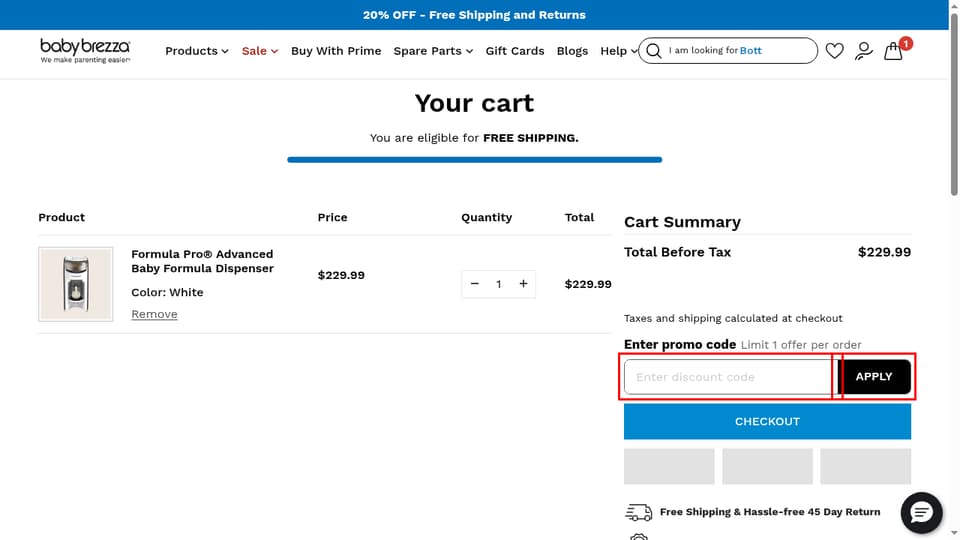The image size is (960, 540).
Task: Open the account profile icon
Action: (864, 51)
